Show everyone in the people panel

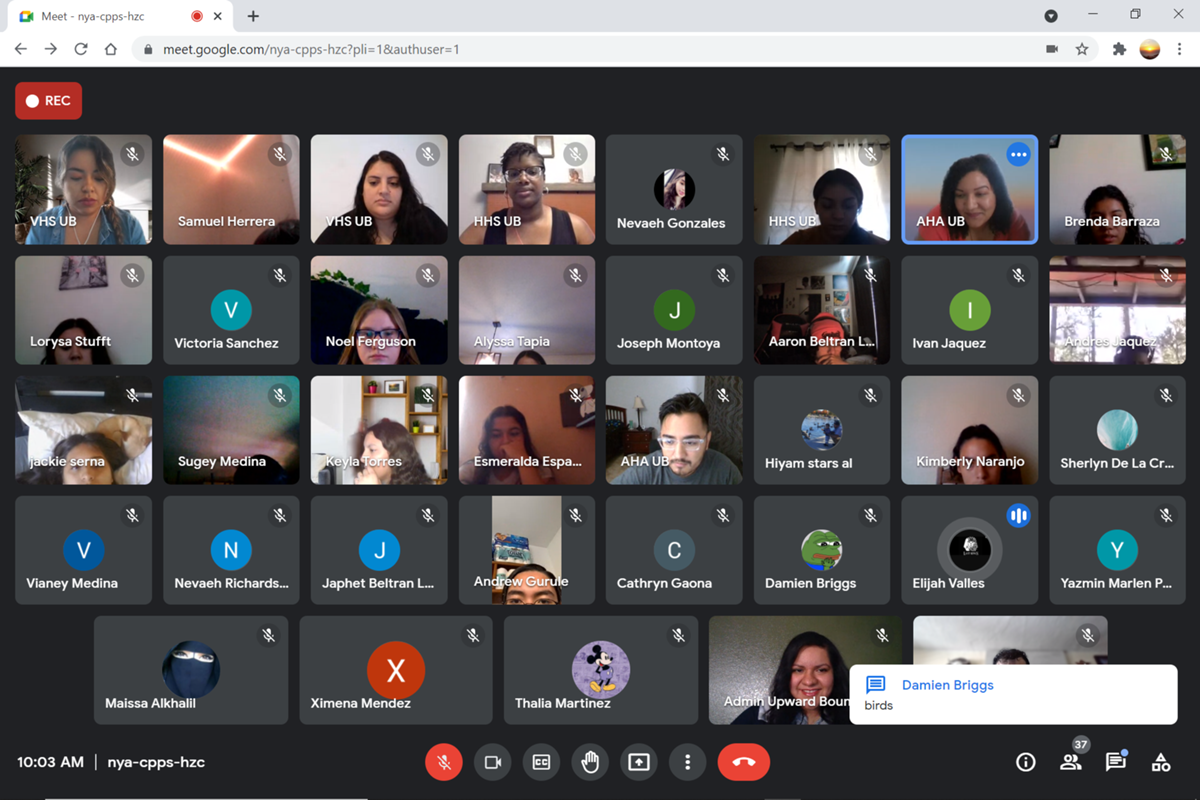point(1071,762)
